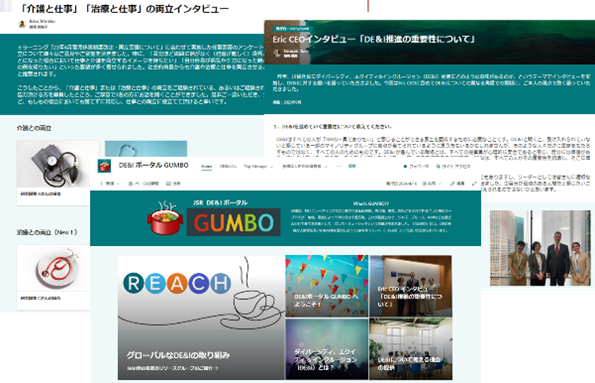Click the blood pressure monitor card under 介護との両立
595x383 pixels.
pos(58,173)
